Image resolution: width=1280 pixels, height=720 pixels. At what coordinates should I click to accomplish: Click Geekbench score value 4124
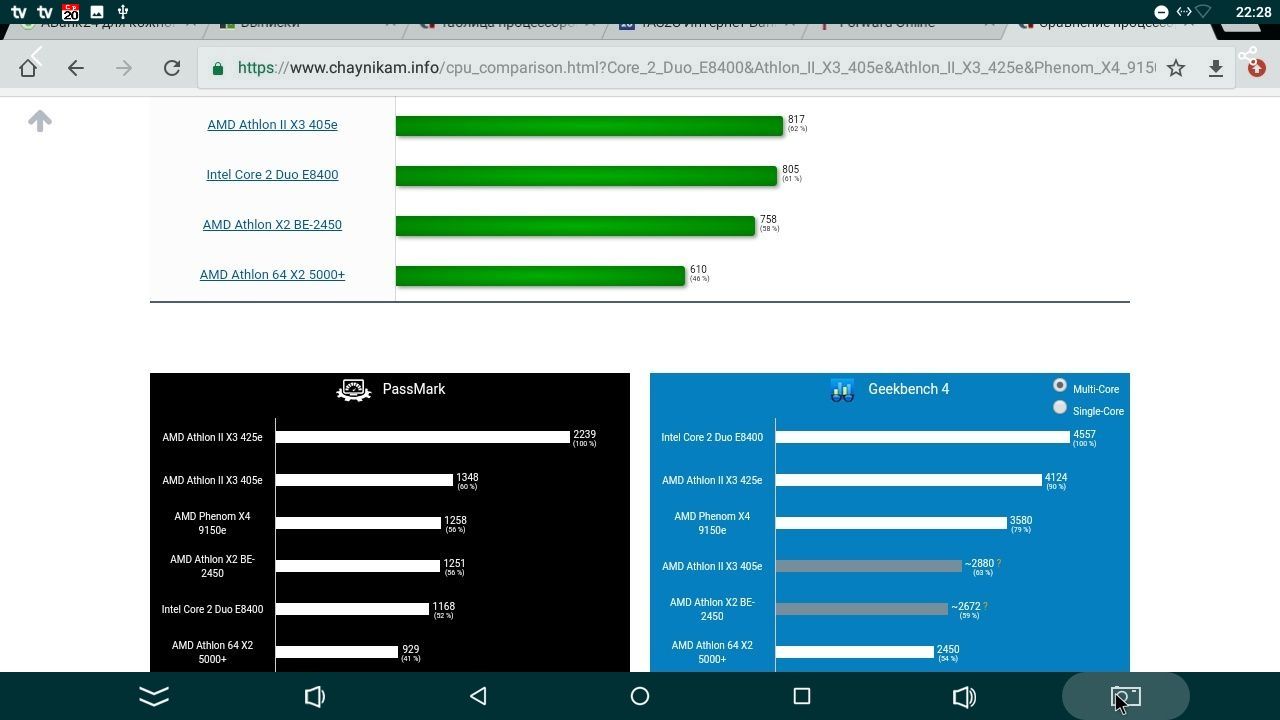(x=1056, y=478)
